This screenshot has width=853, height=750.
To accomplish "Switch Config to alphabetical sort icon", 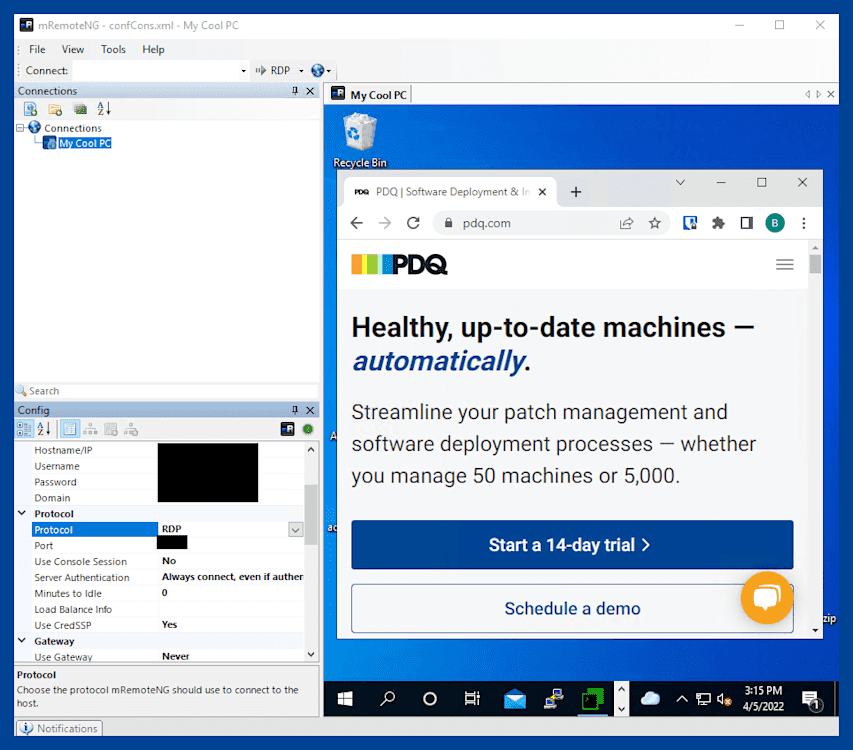I will [x=44, y=429].
